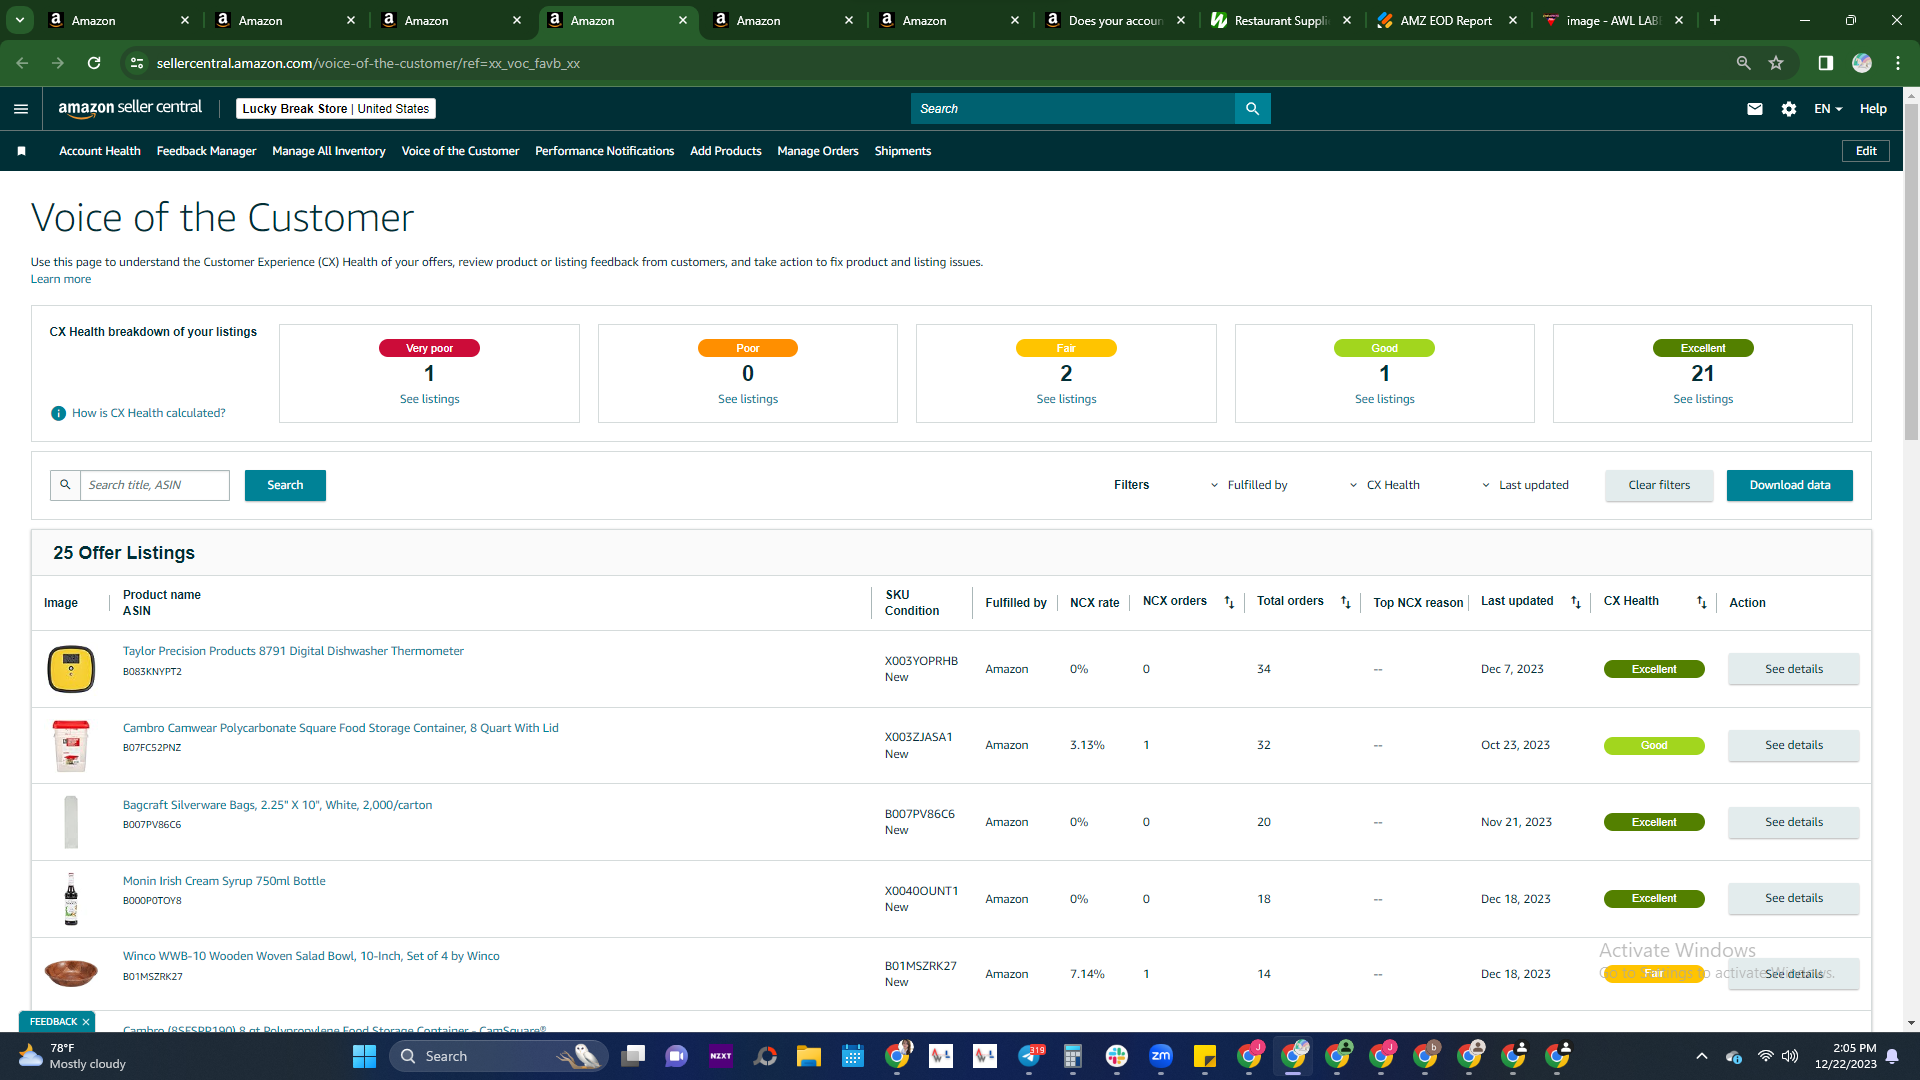The height and width of the screenshot is (1080, 1920).
Task: Open the EN language dropdown
Action: point(1828,109)
